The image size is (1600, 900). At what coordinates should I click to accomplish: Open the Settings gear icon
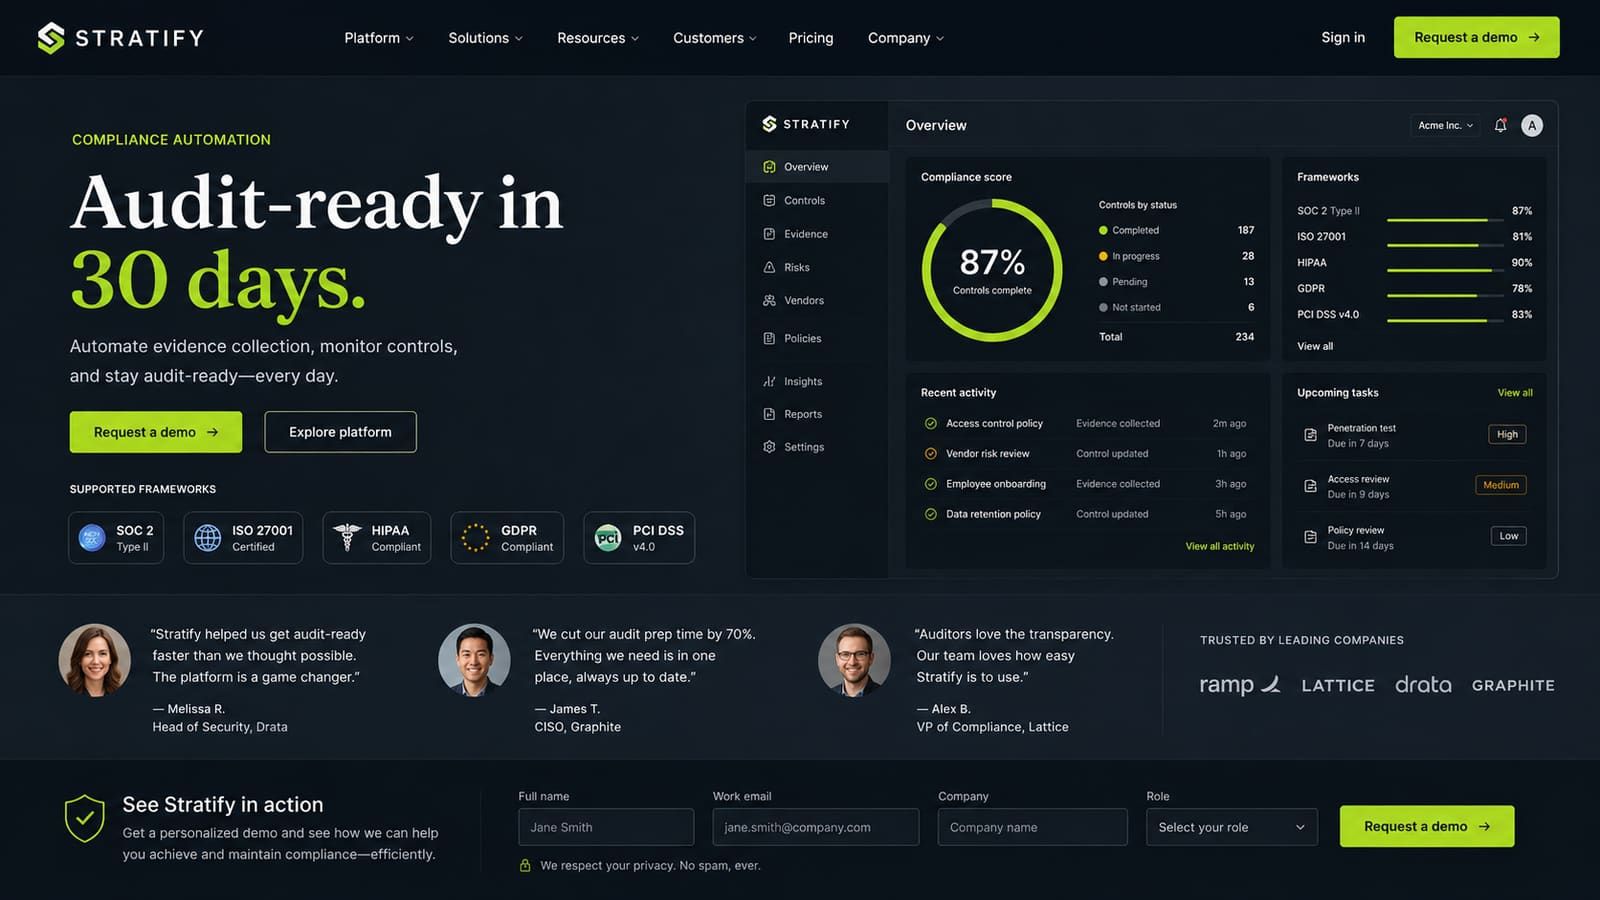pos(769,447)
